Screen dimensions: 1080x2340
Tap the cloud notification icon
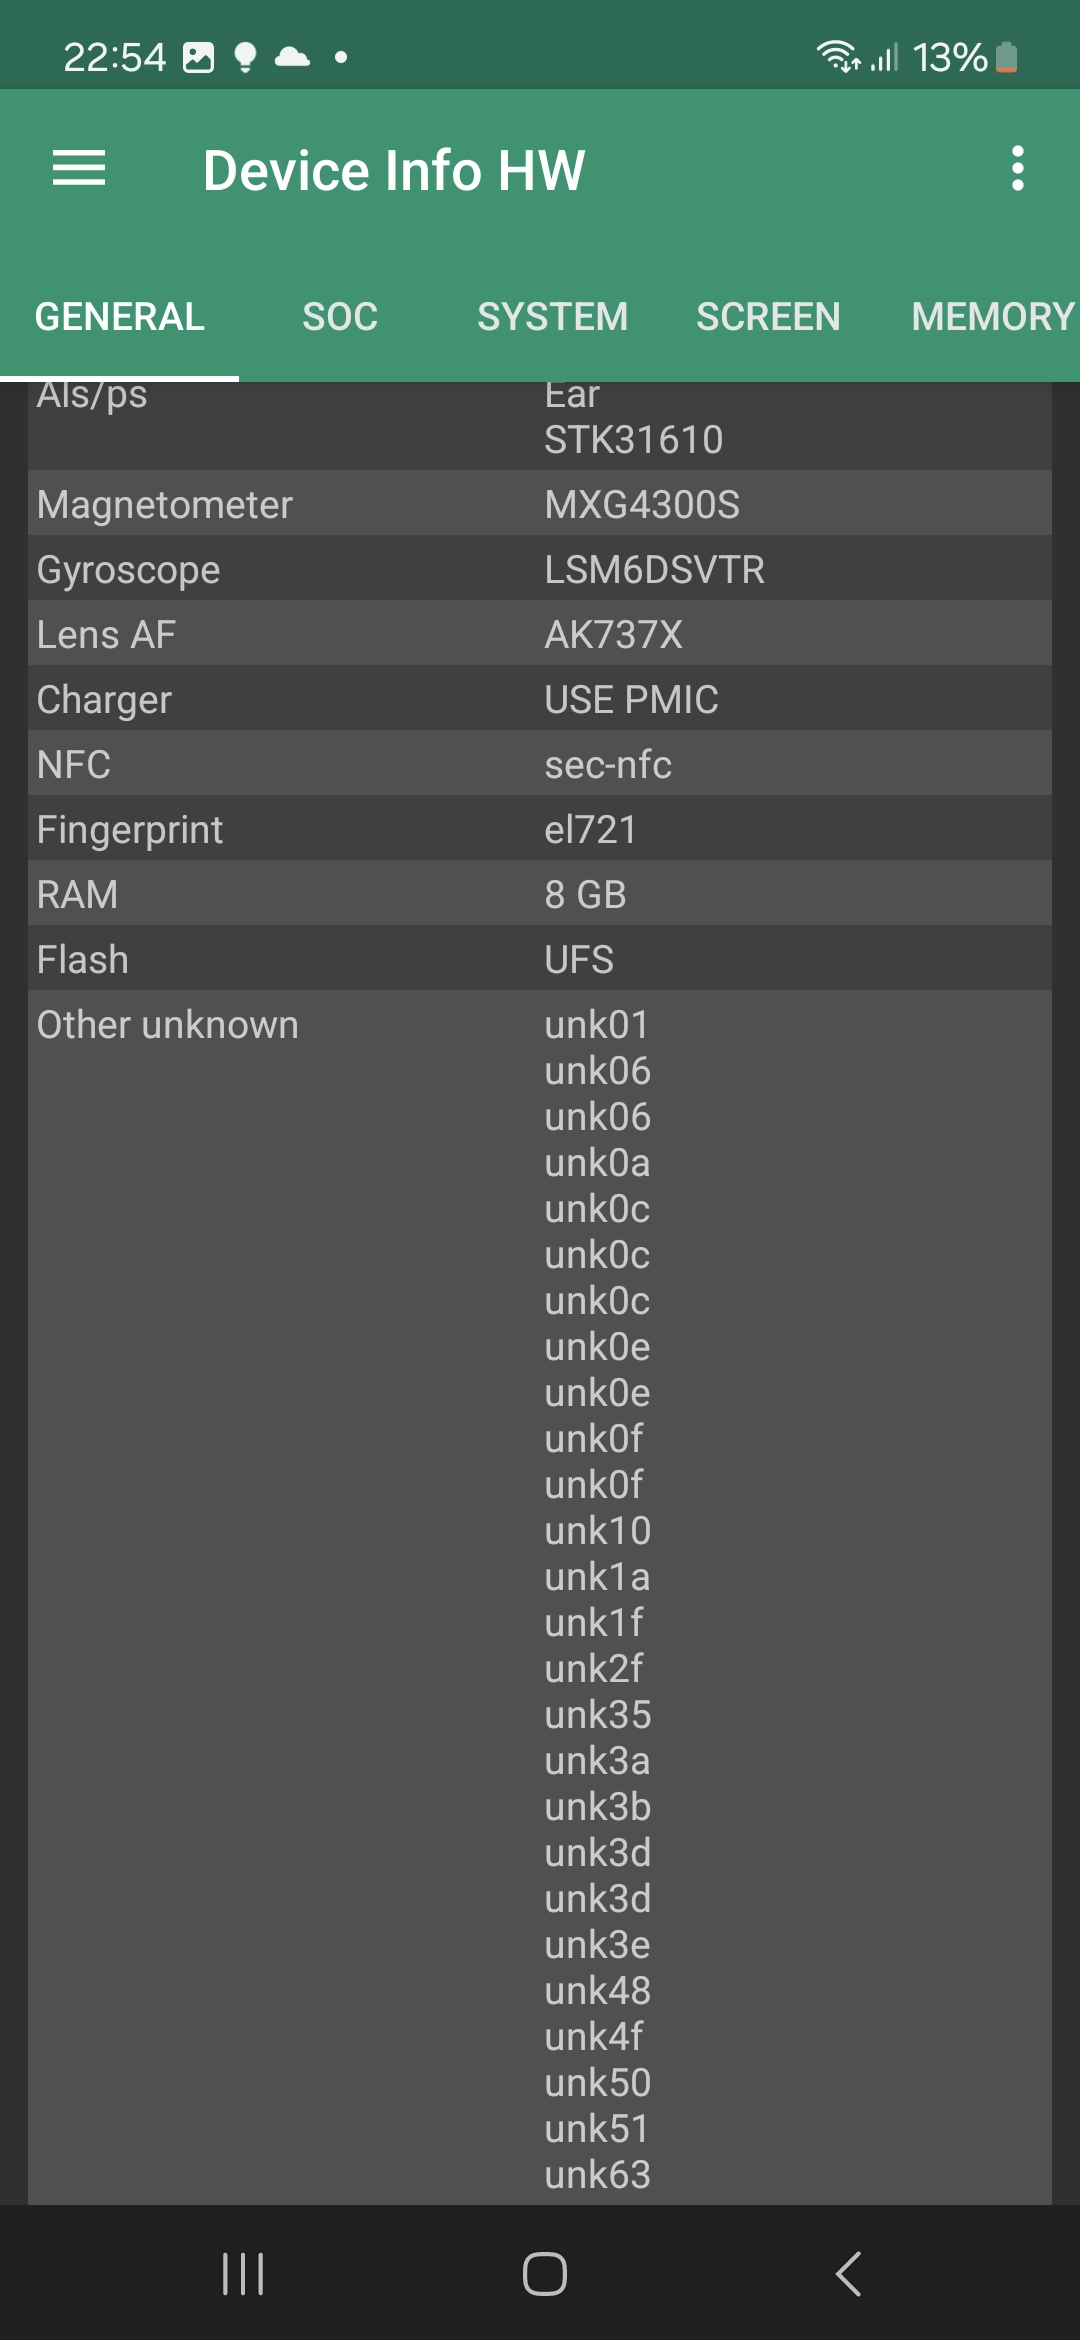292,57
